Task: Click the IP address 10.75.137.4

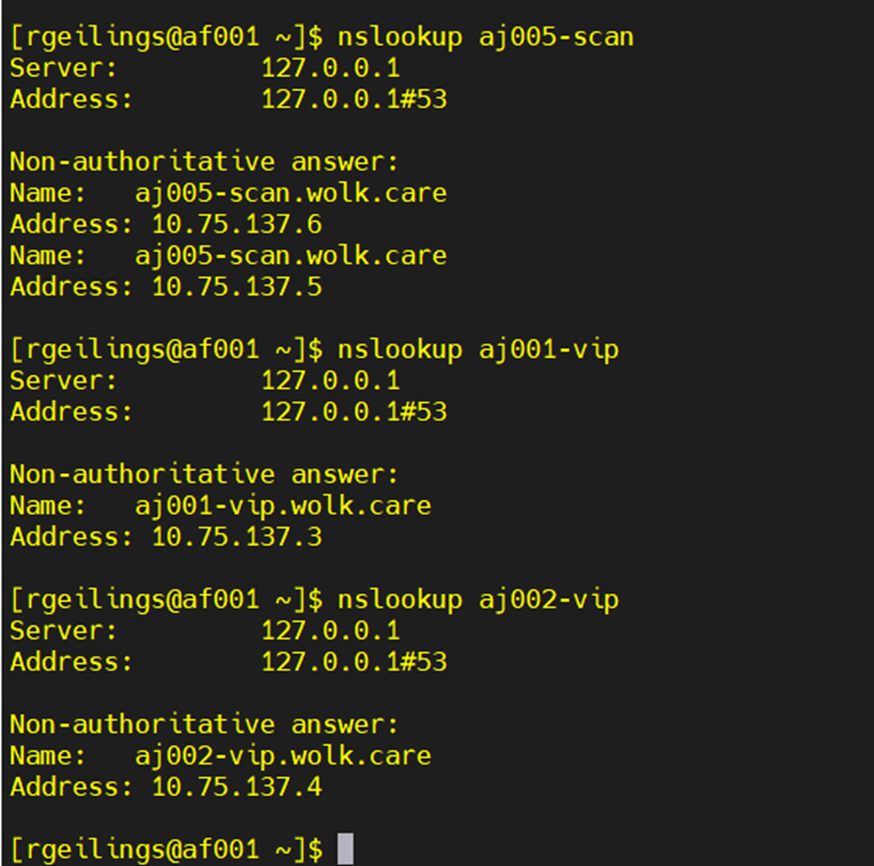Action: [237, 787]
